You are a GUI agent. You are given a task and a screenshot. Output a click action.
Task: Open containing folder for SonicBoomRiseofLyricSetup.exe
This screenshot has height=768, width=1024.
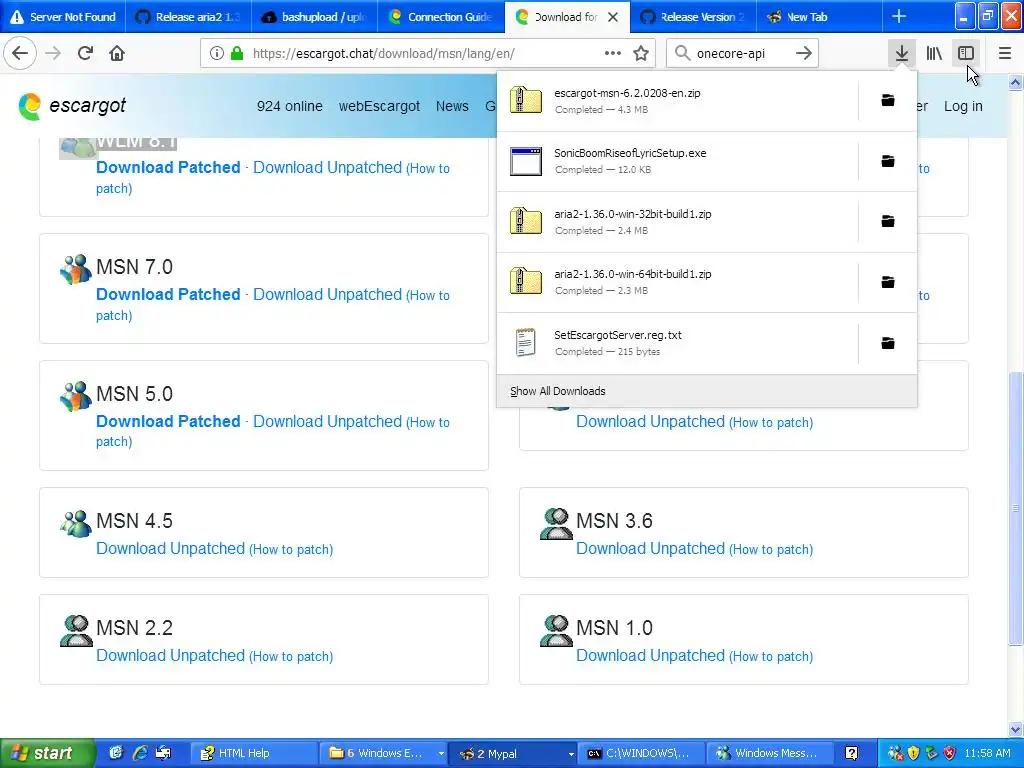pos(888,161)
